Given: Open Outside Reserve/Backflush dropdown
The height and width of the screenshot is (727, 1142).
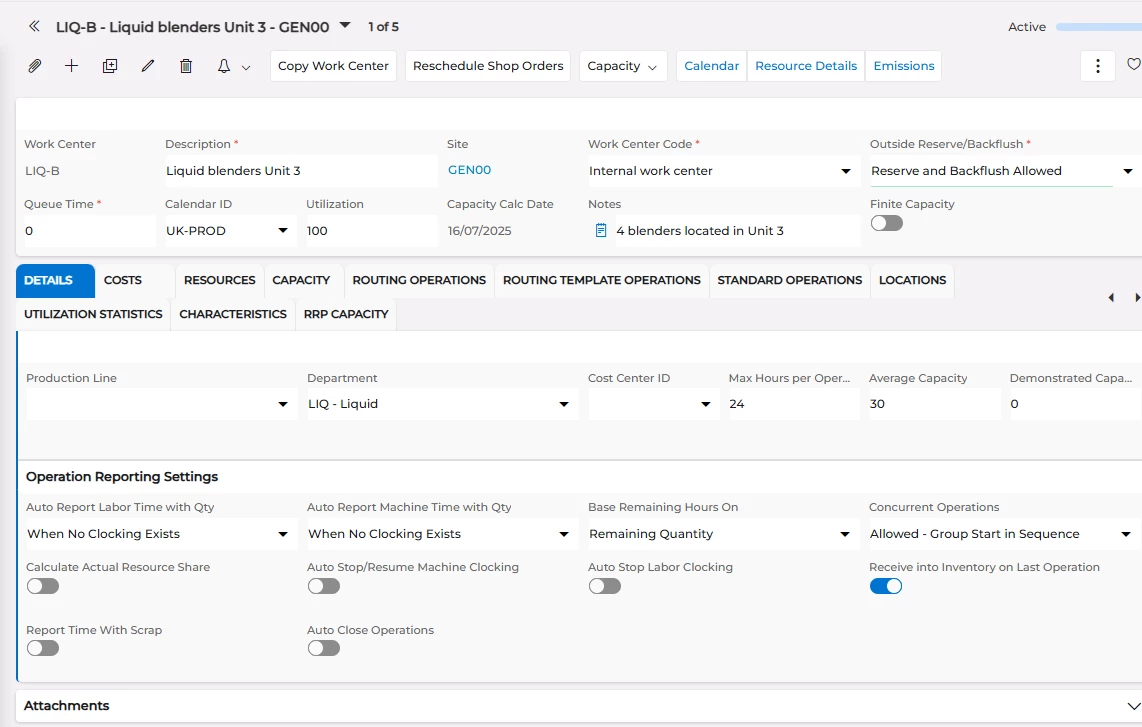Looking at the screenshot, I should 1127,172.
